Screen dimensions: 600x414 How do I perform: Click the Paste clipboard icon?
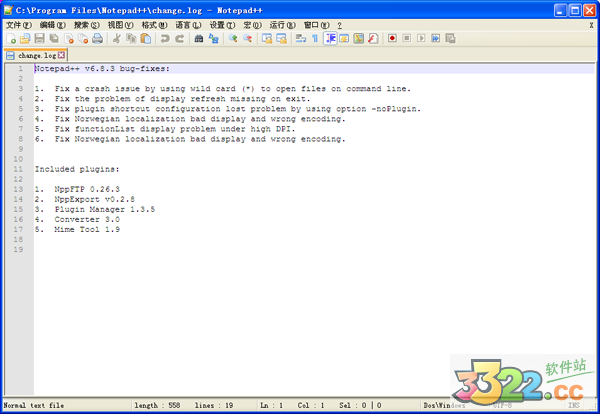click(146, 39)
